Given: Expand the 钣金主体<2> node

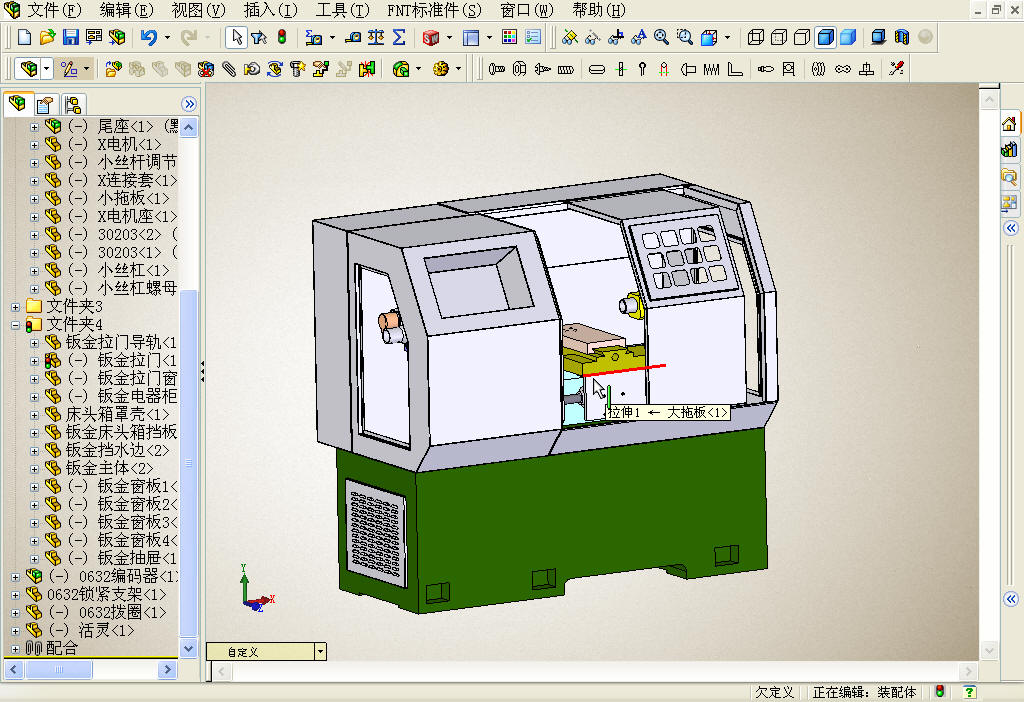Looking at the screenshot, I should [34, 469].
